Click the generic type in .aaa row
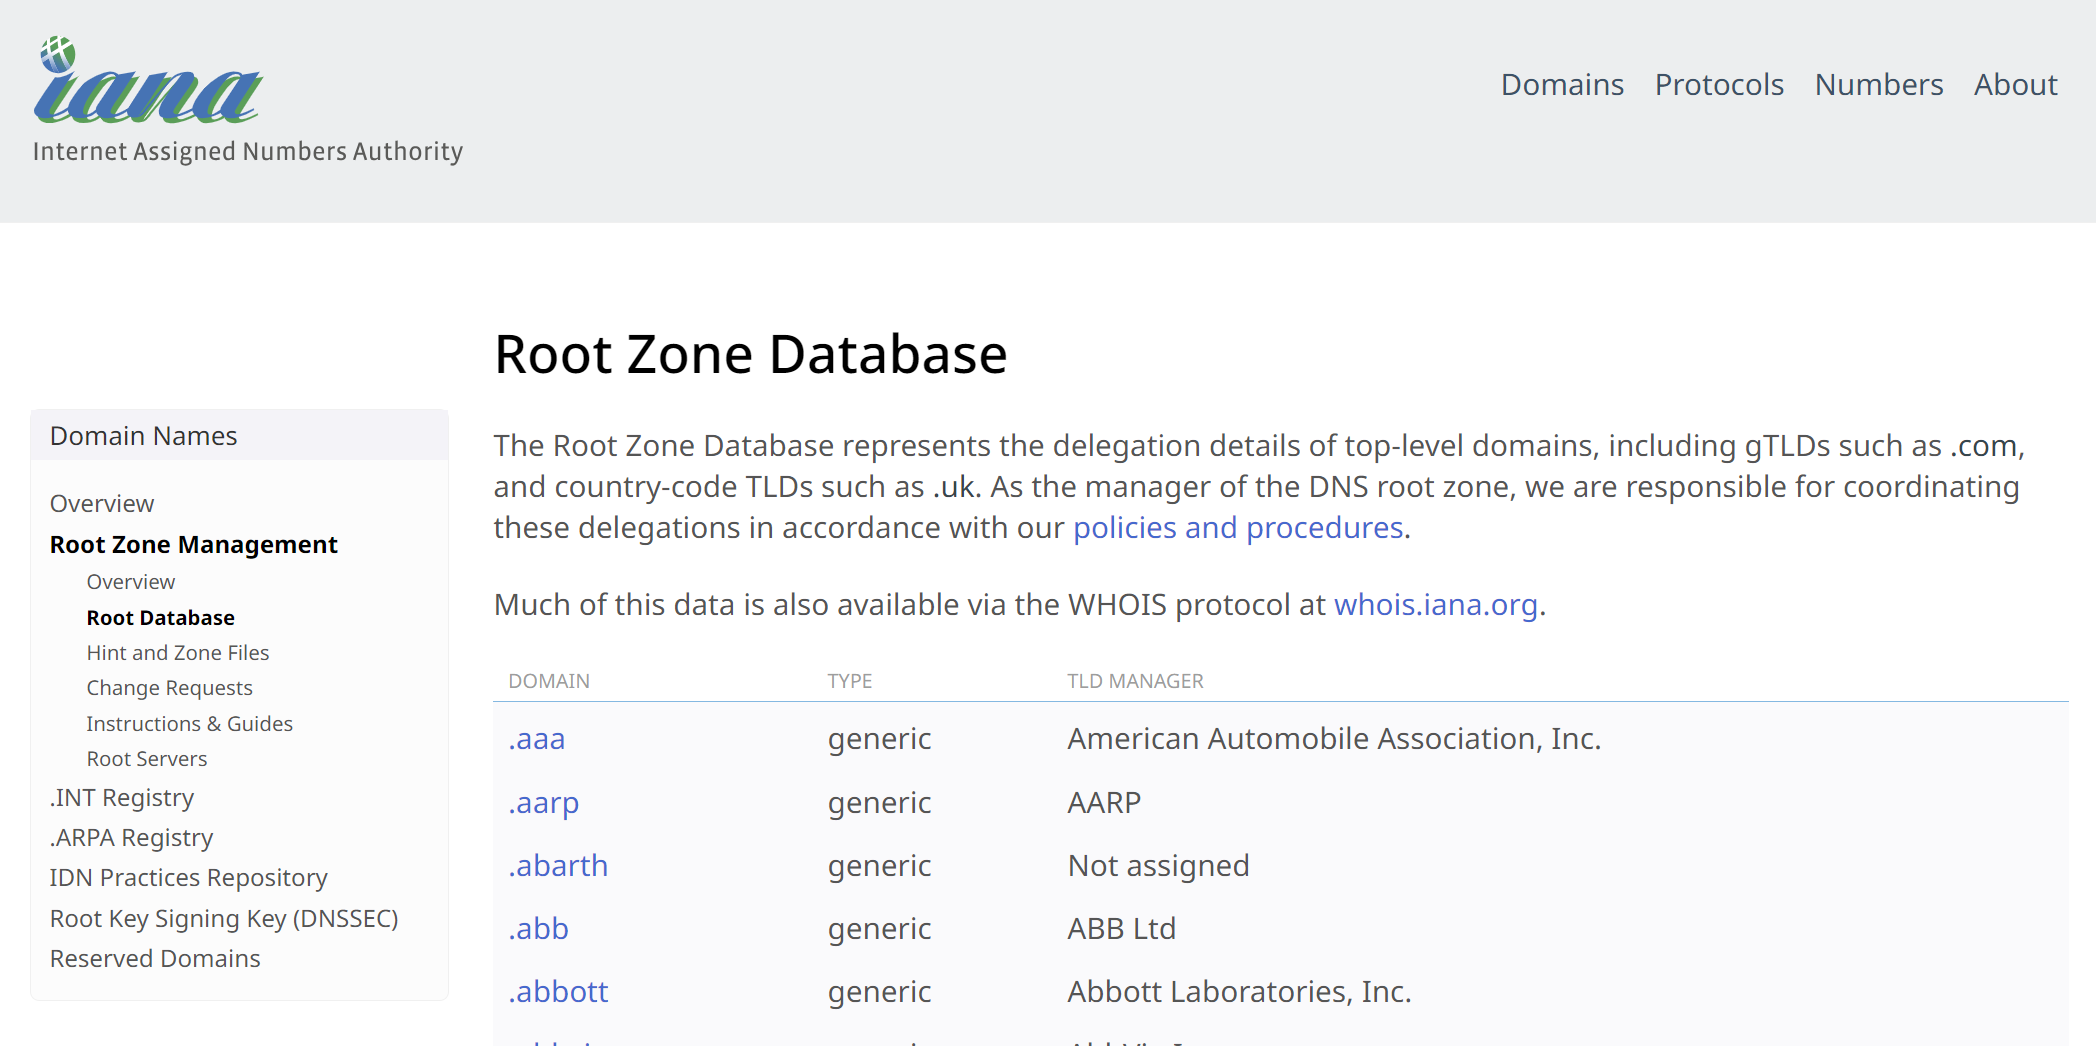 [879, 740]
